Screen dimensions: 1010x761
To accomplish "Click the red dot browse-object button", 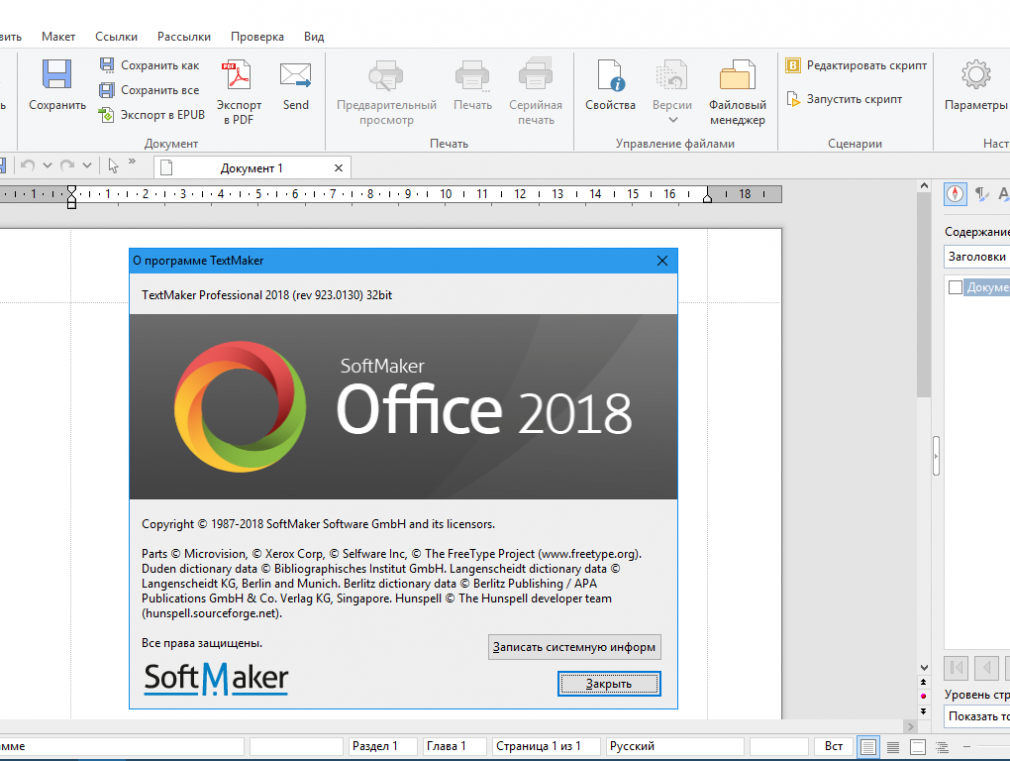I will pyautogui.click(x=924, y=696).
